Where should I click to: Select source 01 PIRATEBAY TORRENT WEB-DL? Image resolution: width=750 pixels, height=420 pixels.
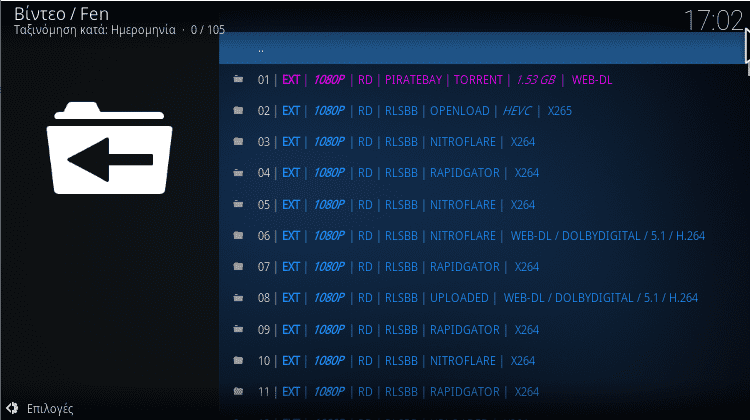pyautogui.click(x=483, y=79)
